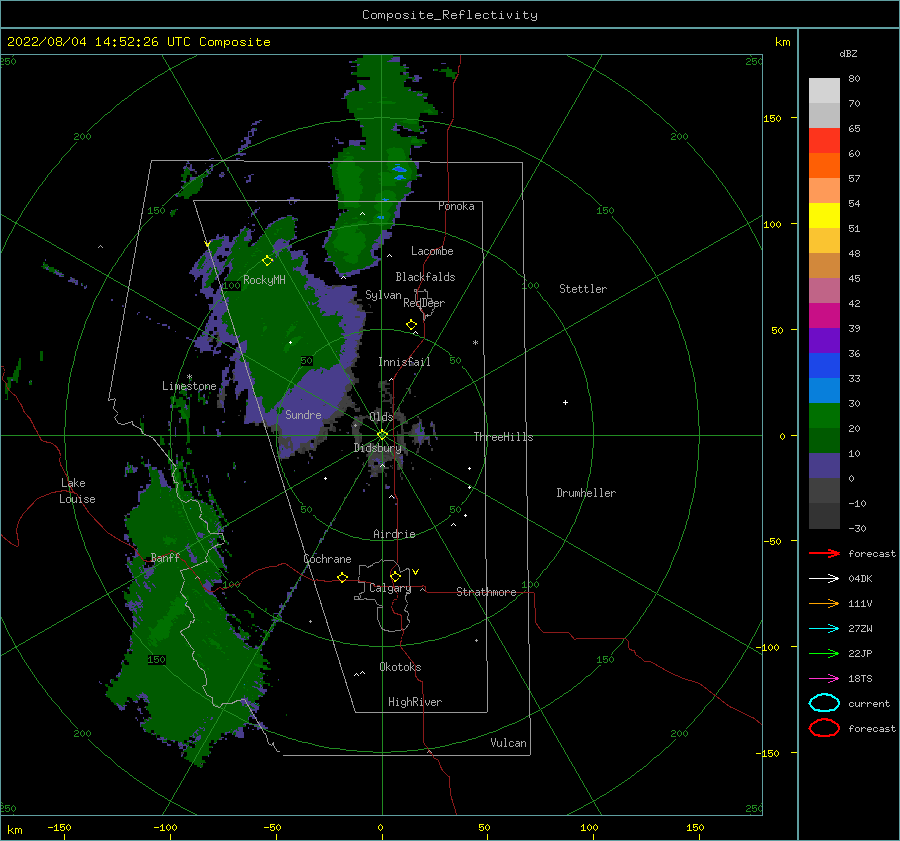Click the blue high-reflectivity cell near Ponoka
Image resolution: width=900 pixels, height=841 pixels.
point(399,169)
